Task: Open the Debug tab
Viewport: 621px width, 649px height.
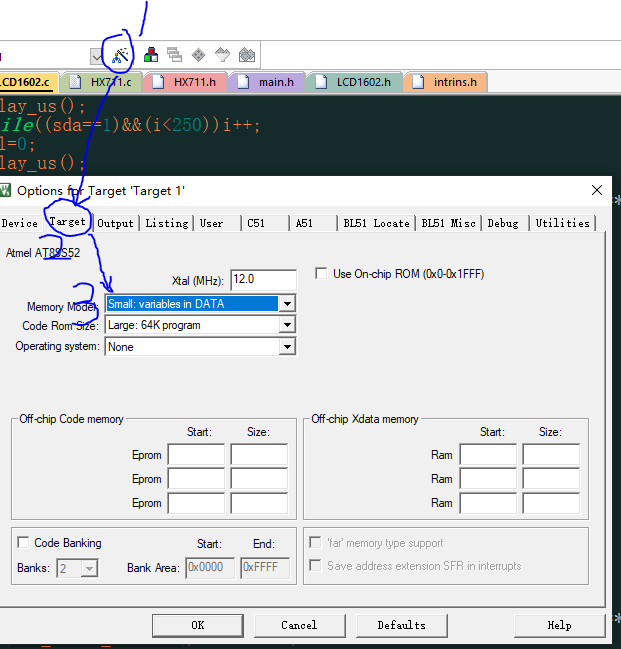Action: (503, 223)
